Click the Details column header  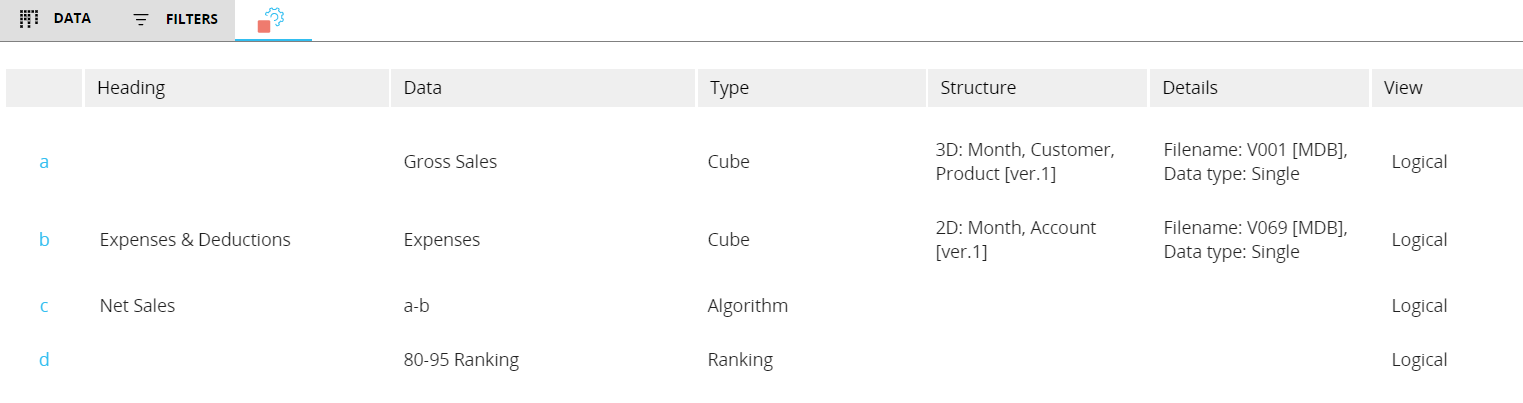(x=1190, y=88)
